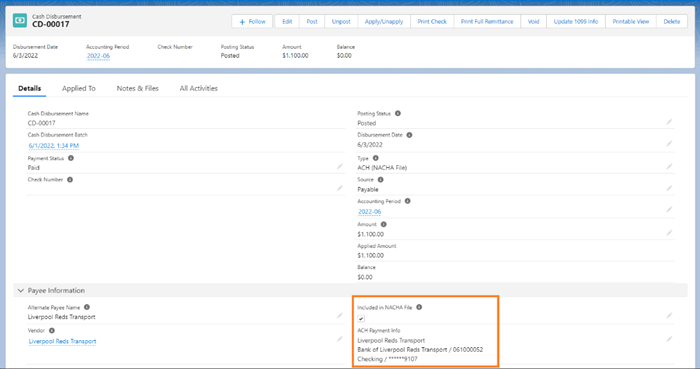Viewport: 700px width, 369px height.
Task: Open the Applied To tab
Action: coord(79,88)
